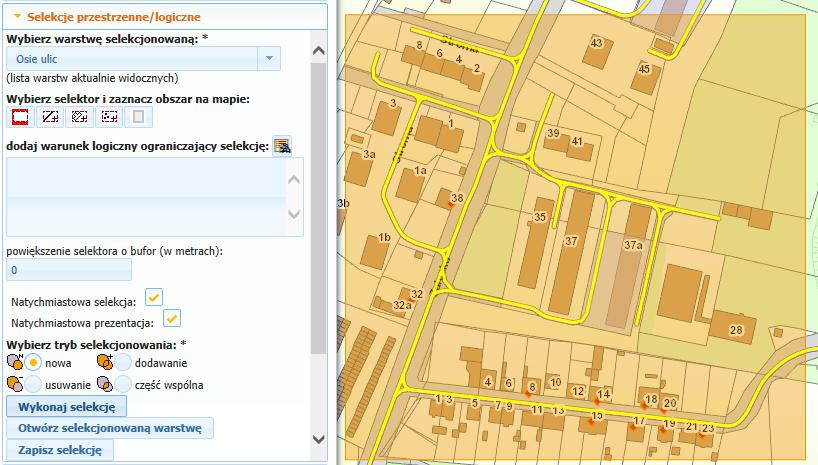
Task: Click building labeled 37 on the map
Action: tap(571, 251)
